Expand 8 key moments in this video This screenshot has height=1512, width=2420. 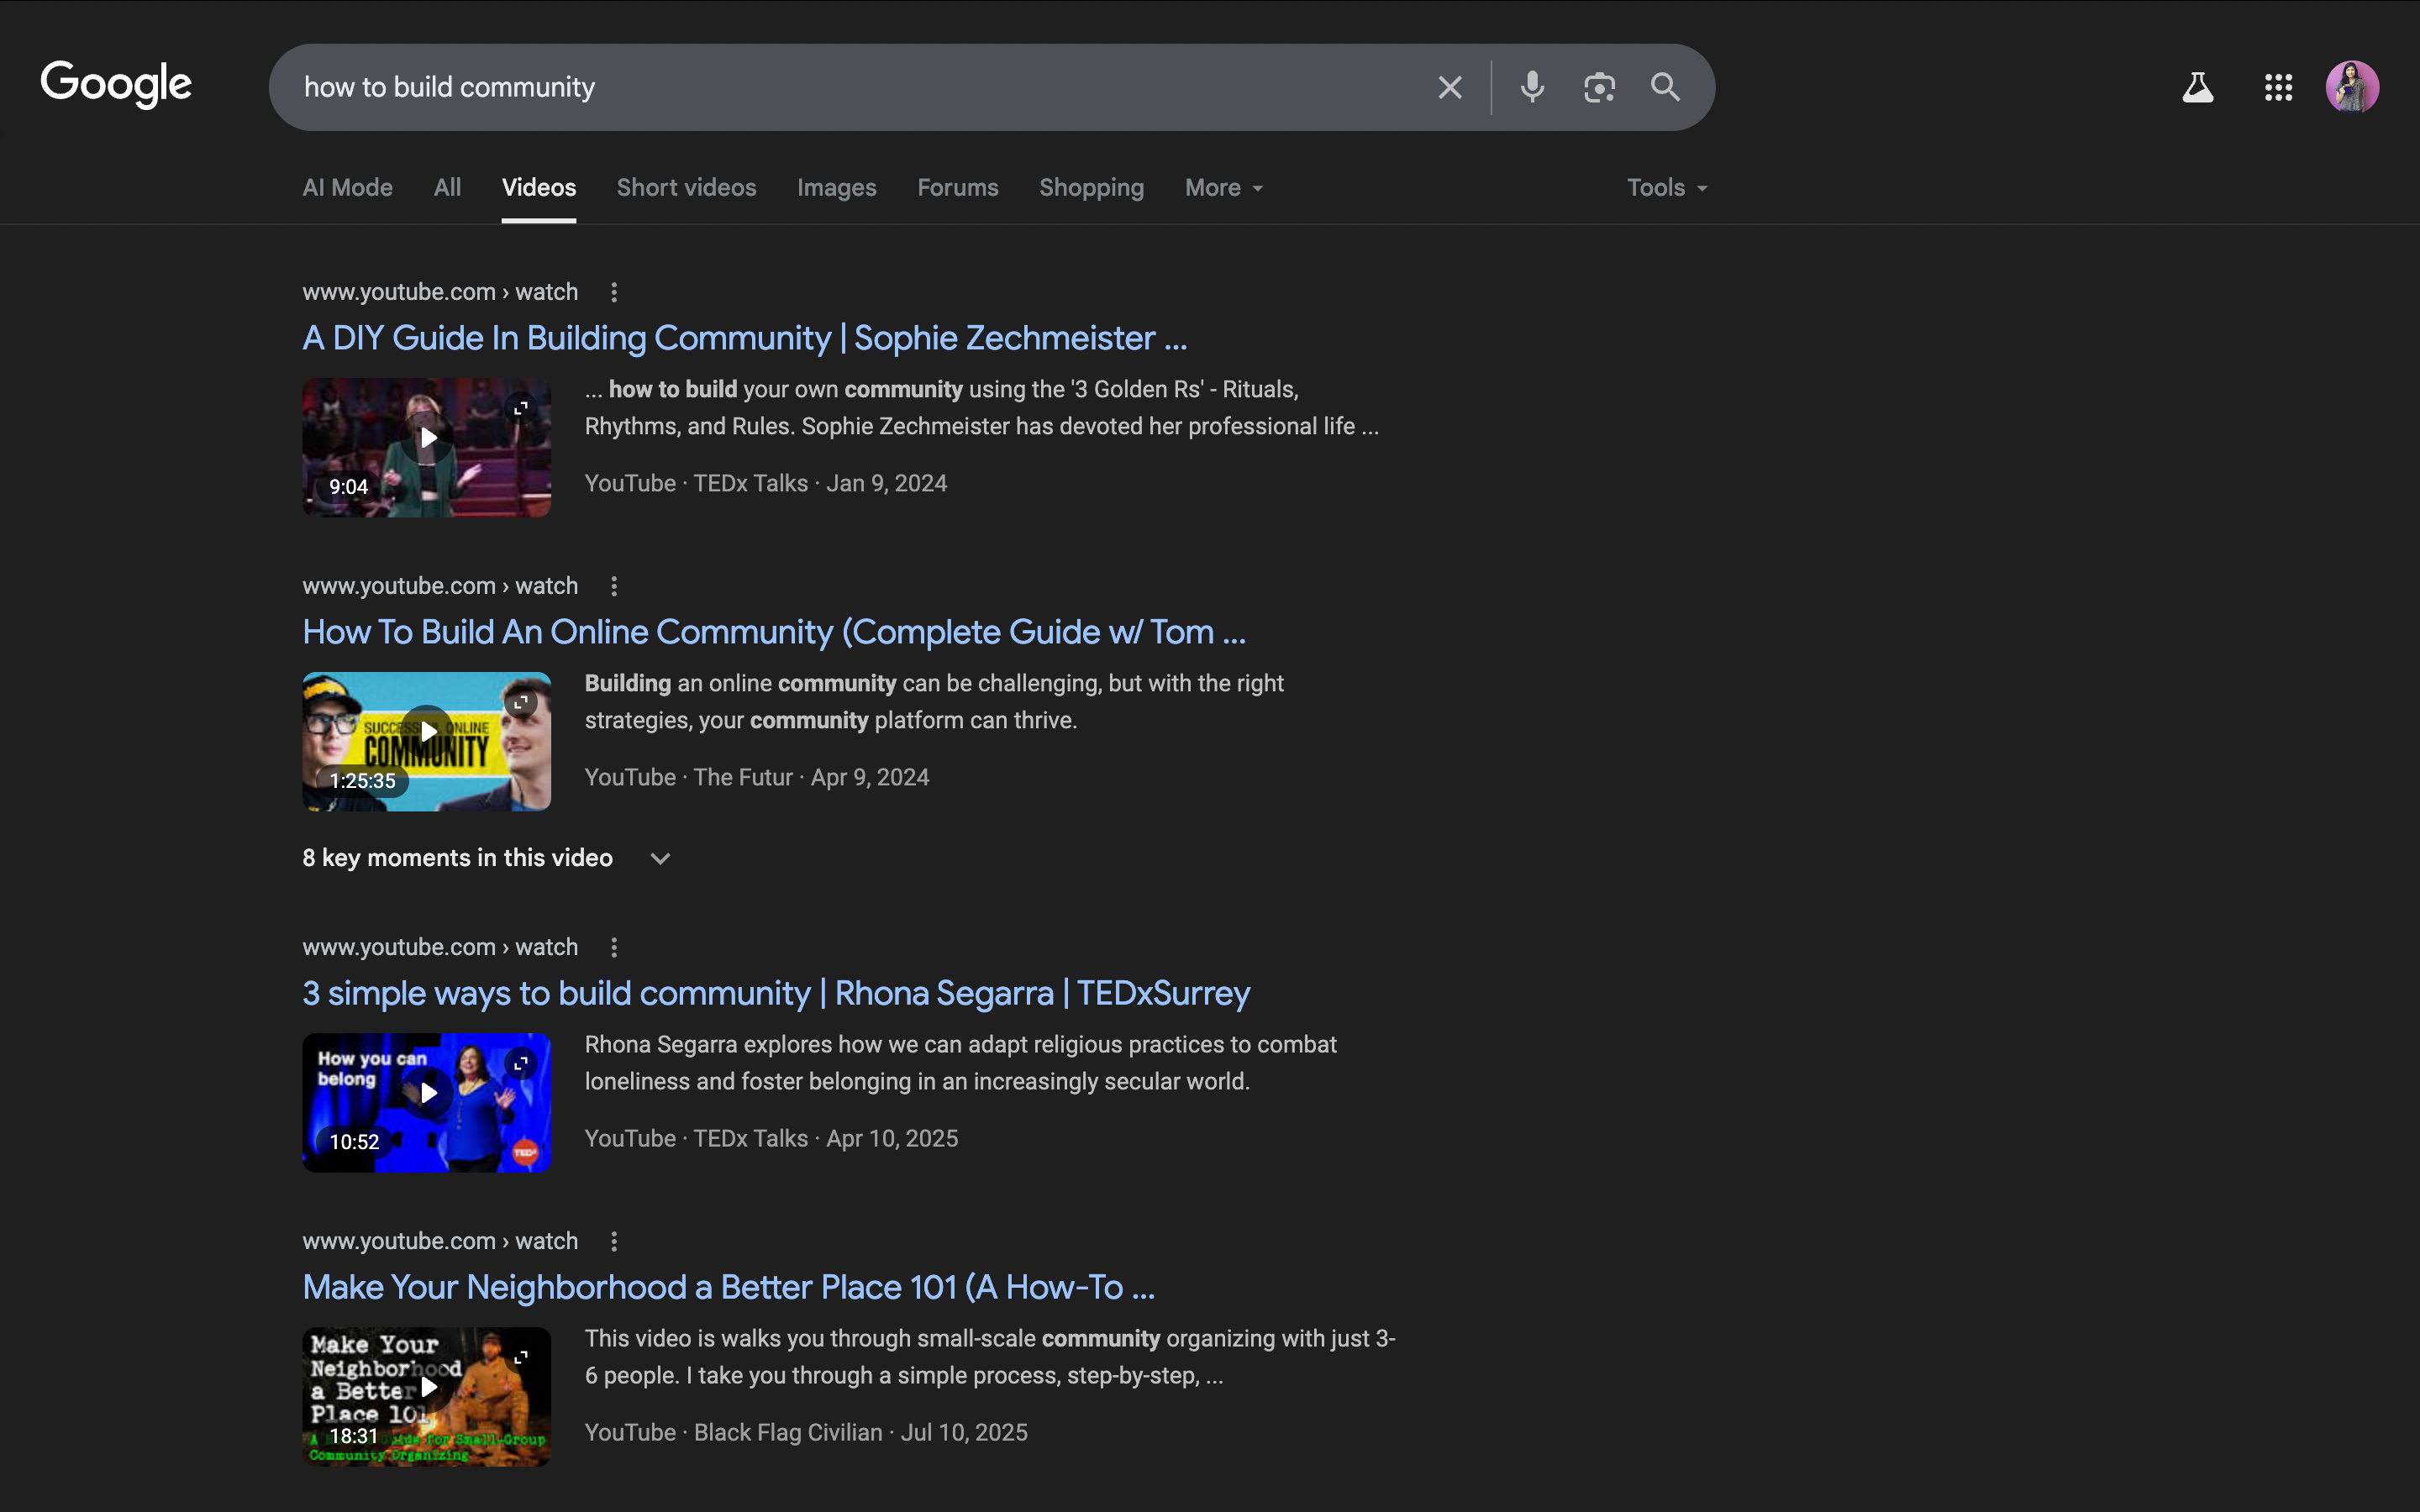click(x=660, y=858)
